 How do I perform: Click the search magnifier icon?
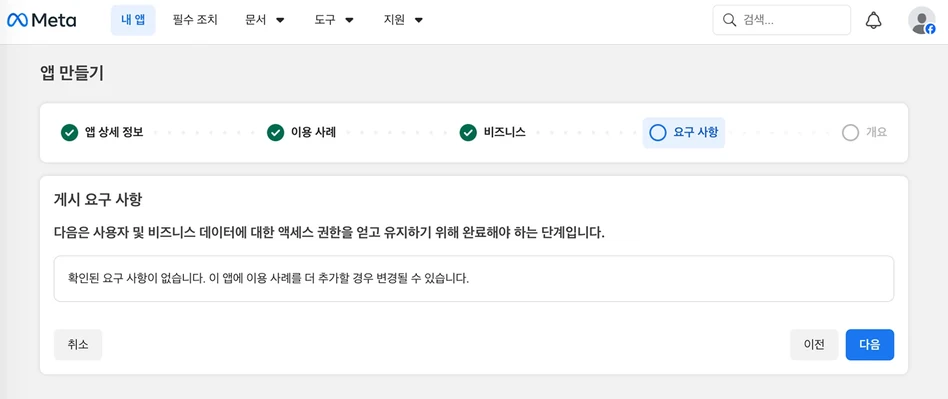click(x=729, y=21)
